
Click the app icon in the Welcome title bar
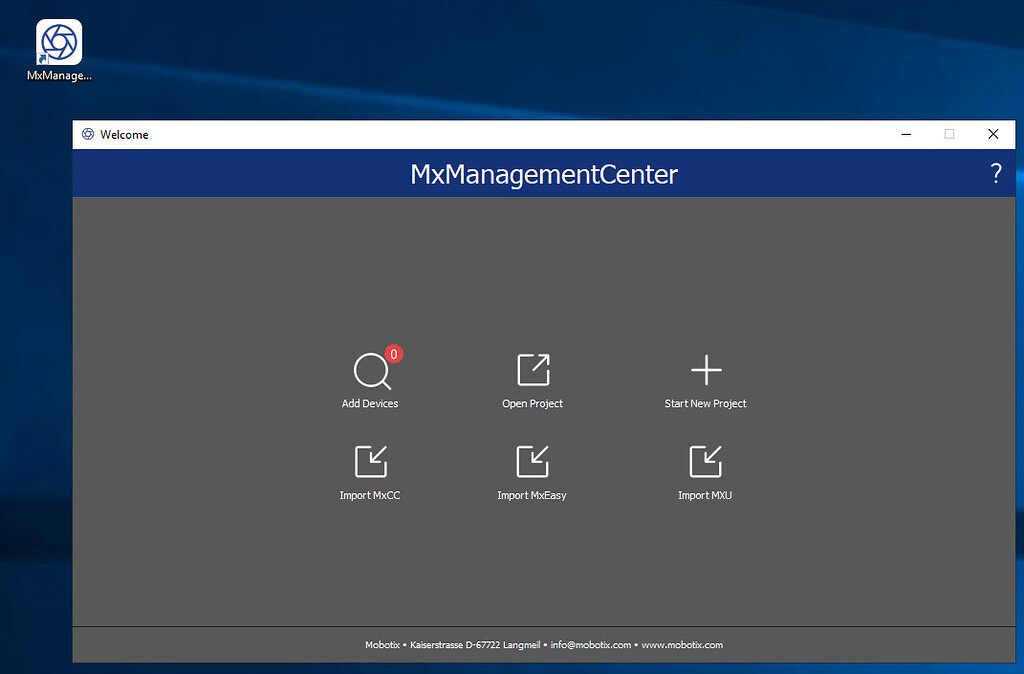(x=87, y=134)
